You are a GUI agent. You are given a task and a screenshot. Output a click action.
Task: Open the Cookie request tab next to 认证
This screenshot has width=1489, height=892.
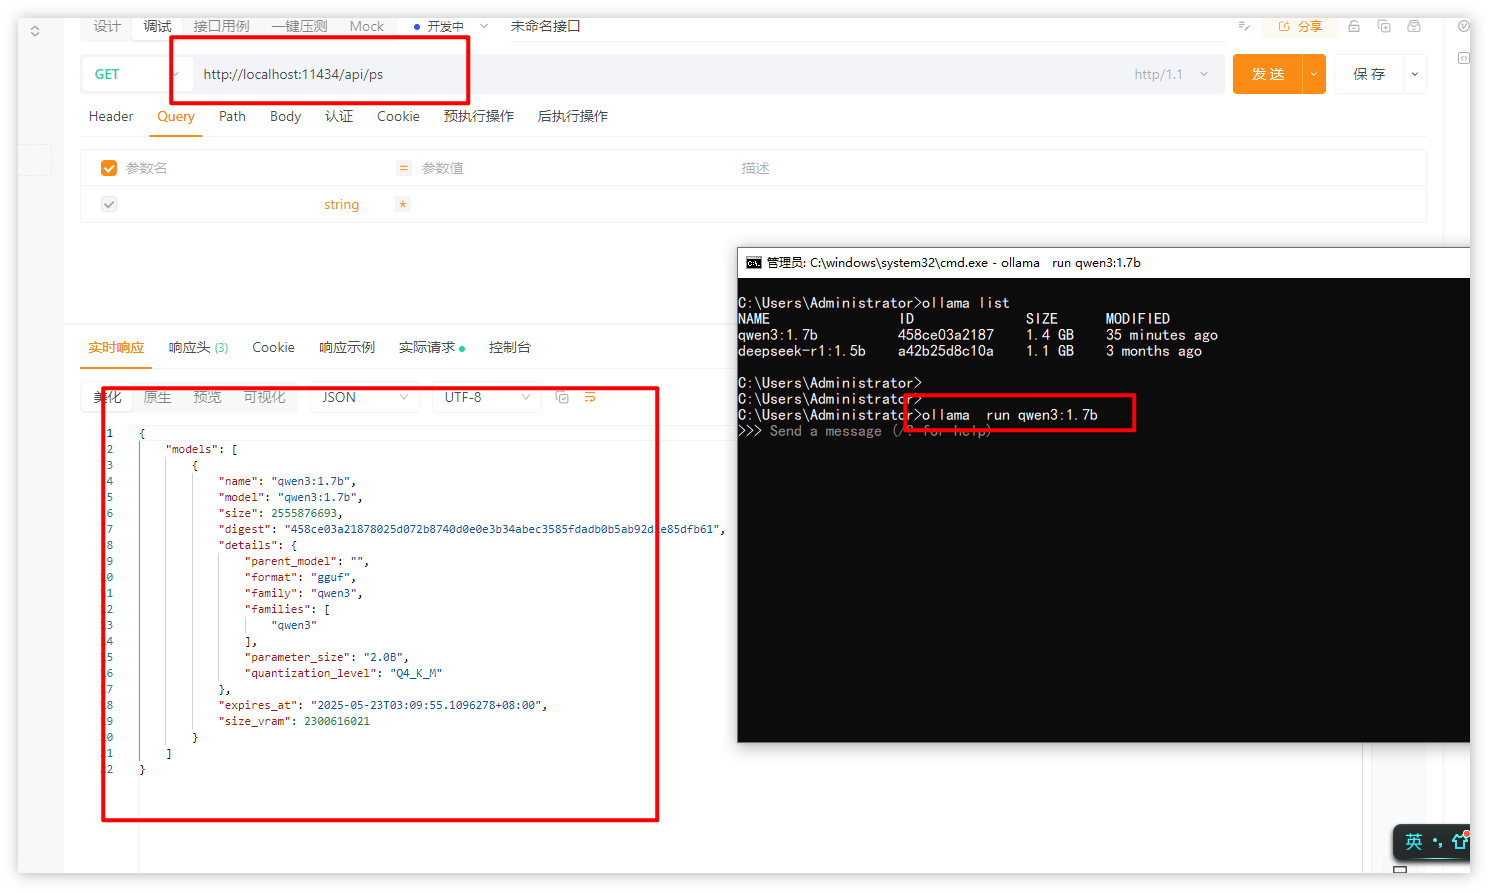(398, 116)
